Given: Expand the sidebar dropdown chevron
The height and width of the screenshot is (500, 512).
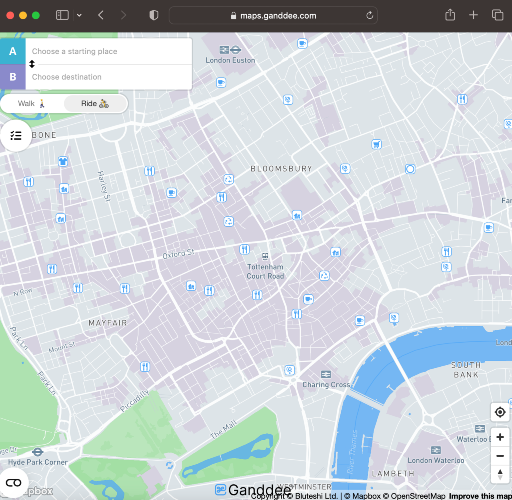Looking at the screenshot, I should coord(79,15).
